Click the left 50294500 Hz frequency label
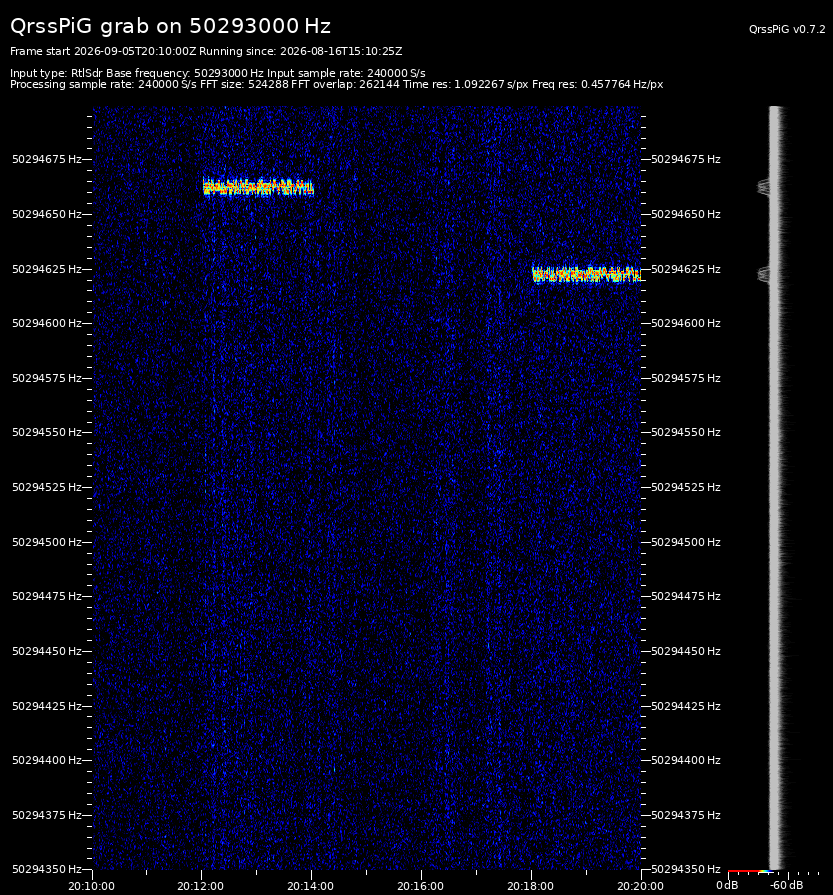 click(47, 542)
